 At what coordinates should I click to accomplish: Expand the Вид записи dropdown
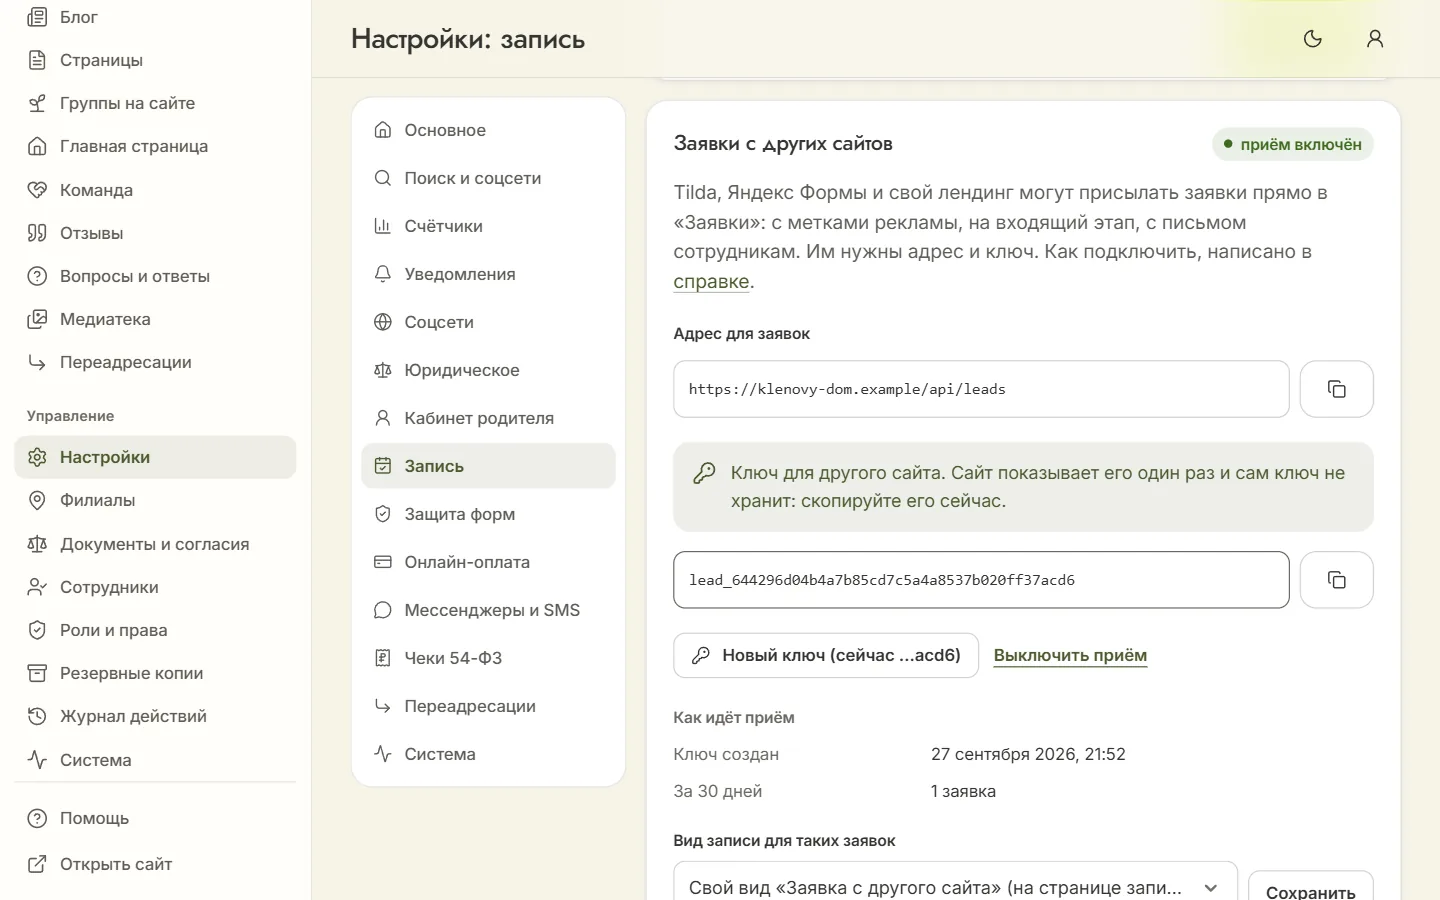[955, 887]
